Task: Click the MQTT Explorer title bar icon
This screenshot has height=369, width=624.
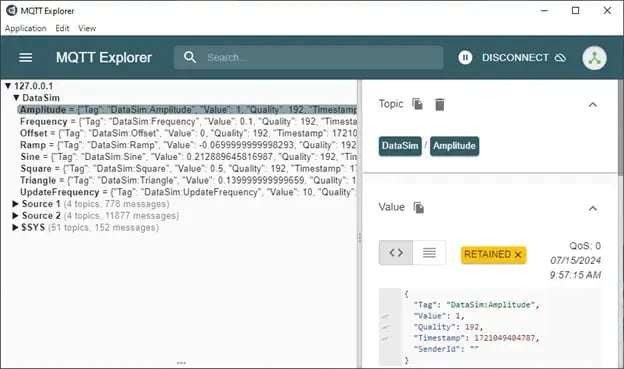Action: 11,10
